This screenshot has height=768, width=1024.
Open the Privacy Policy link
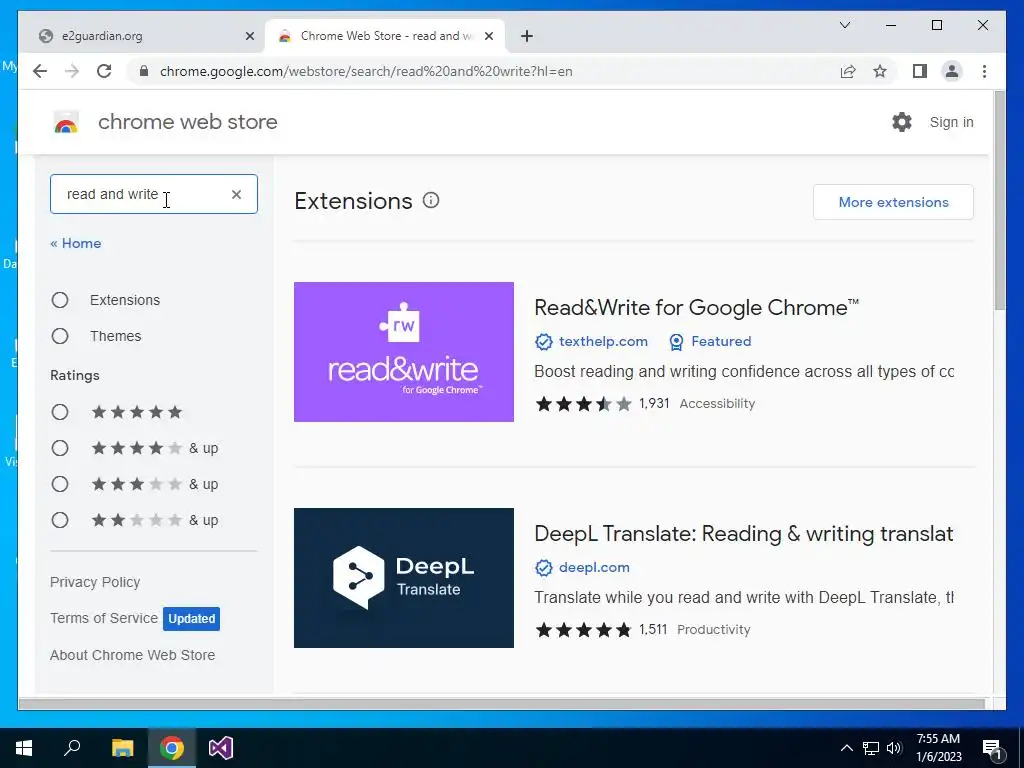(x=95, y=582)
